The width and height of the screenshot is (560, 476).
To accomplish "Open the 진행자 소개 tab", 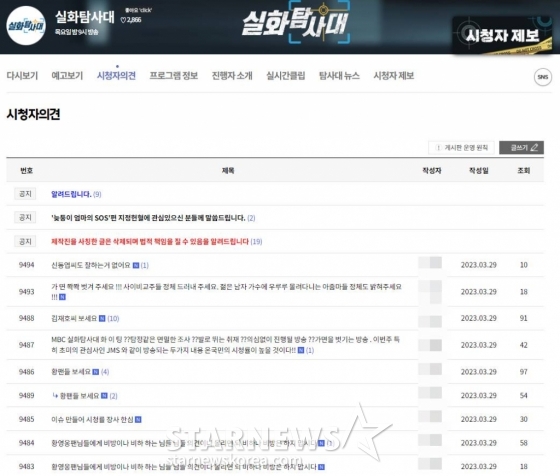I will [232, 76].
